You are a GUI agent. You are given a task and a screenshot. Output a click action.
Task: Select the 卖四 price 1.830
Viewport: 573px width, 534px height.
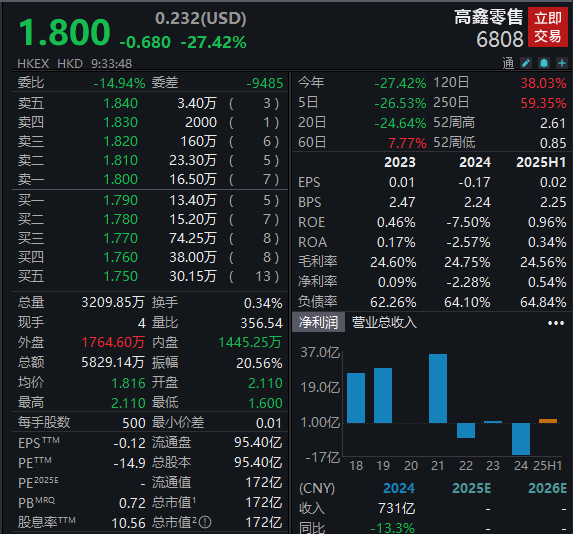point(121,122)
